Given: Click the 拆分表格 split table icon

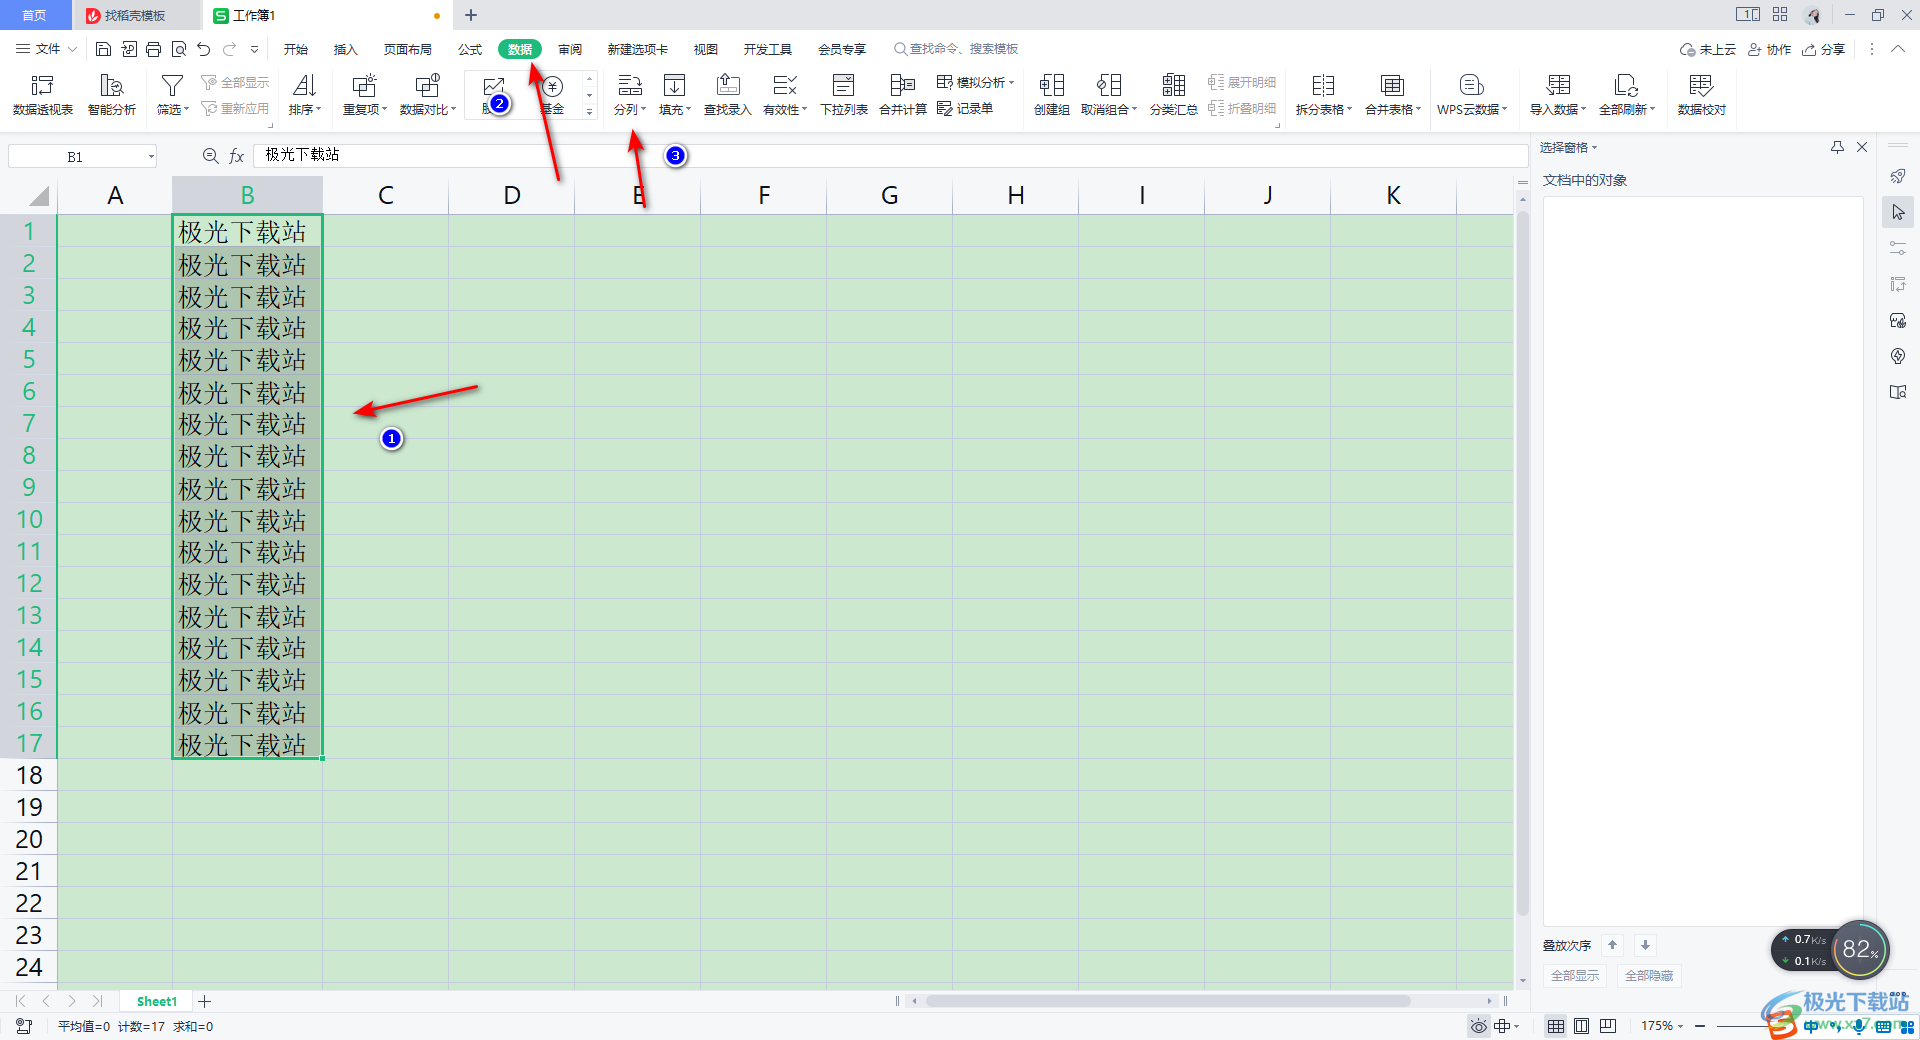Looking at the screenshot, I should click(x=1323, y=86).
